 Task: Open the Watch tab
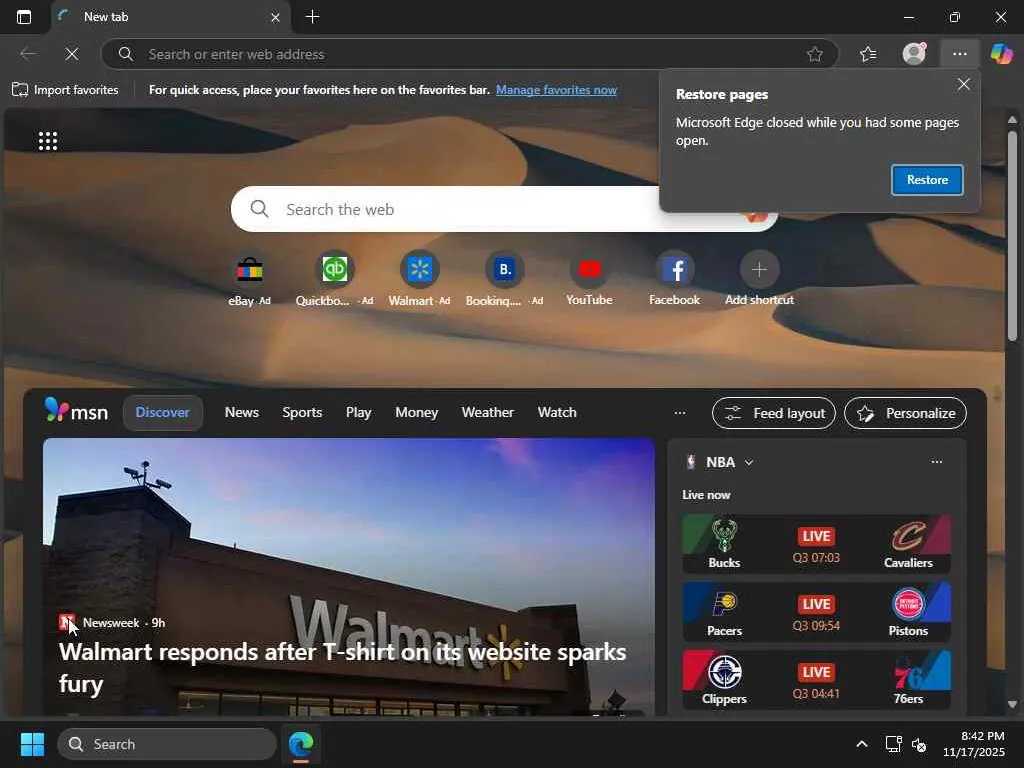557,412
